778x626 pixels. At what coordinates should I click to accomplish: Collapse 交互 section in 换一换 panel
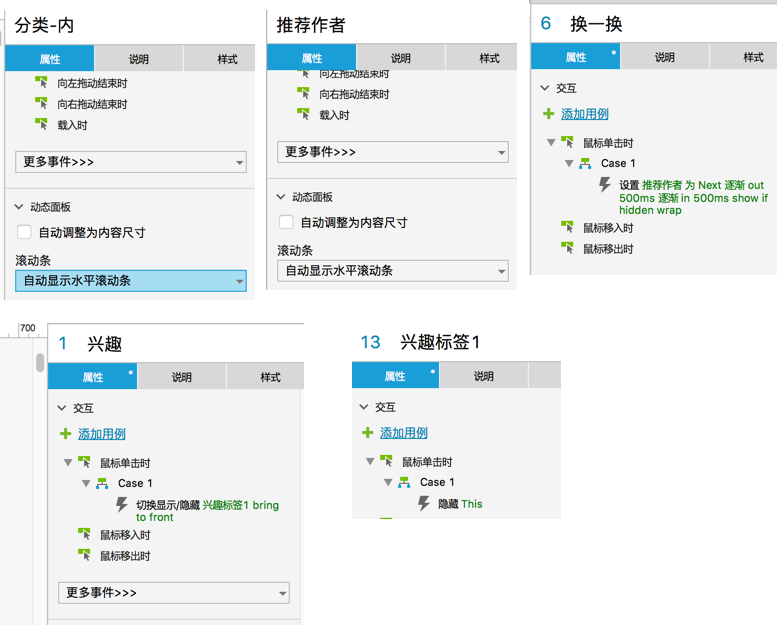click(x=545, y=88)
